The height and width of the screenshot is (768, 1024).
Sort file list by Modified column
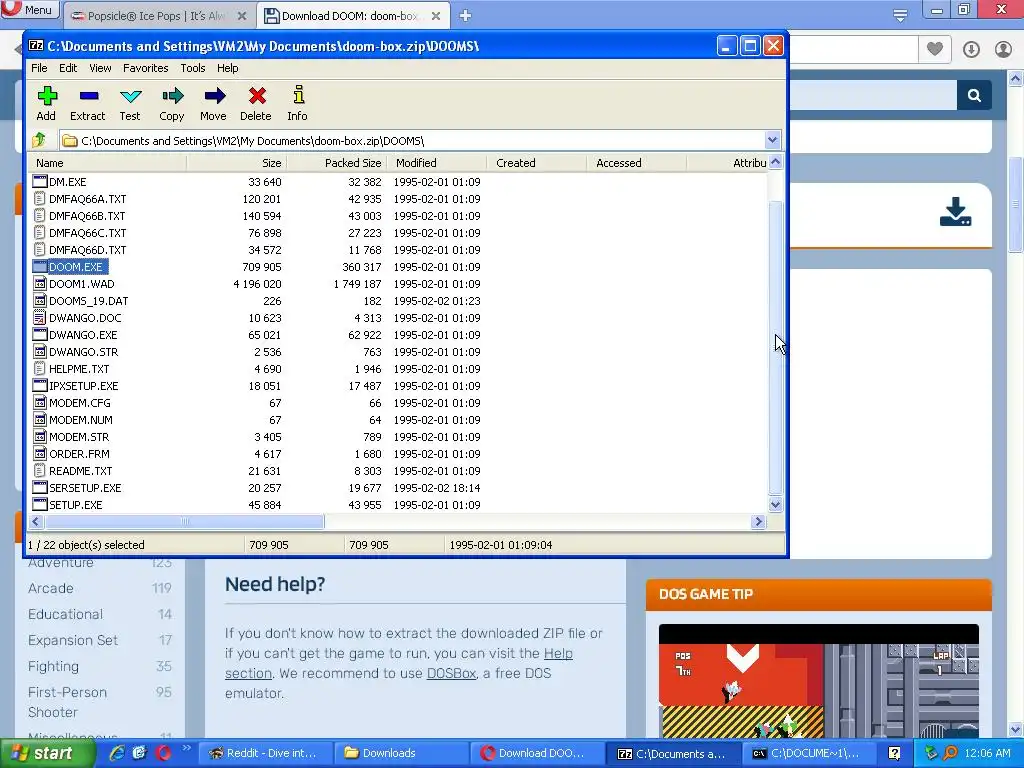[437, 163]
